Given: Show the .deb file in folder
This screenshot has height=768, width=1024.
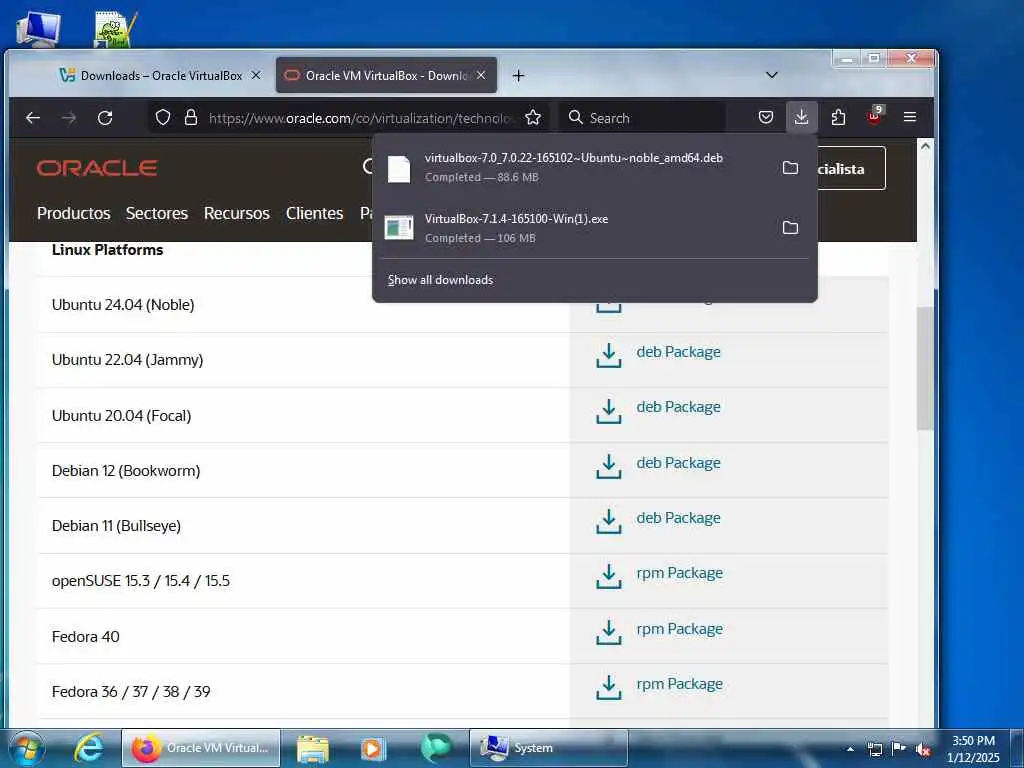Looking at the screenshot, I should (790, 168).
